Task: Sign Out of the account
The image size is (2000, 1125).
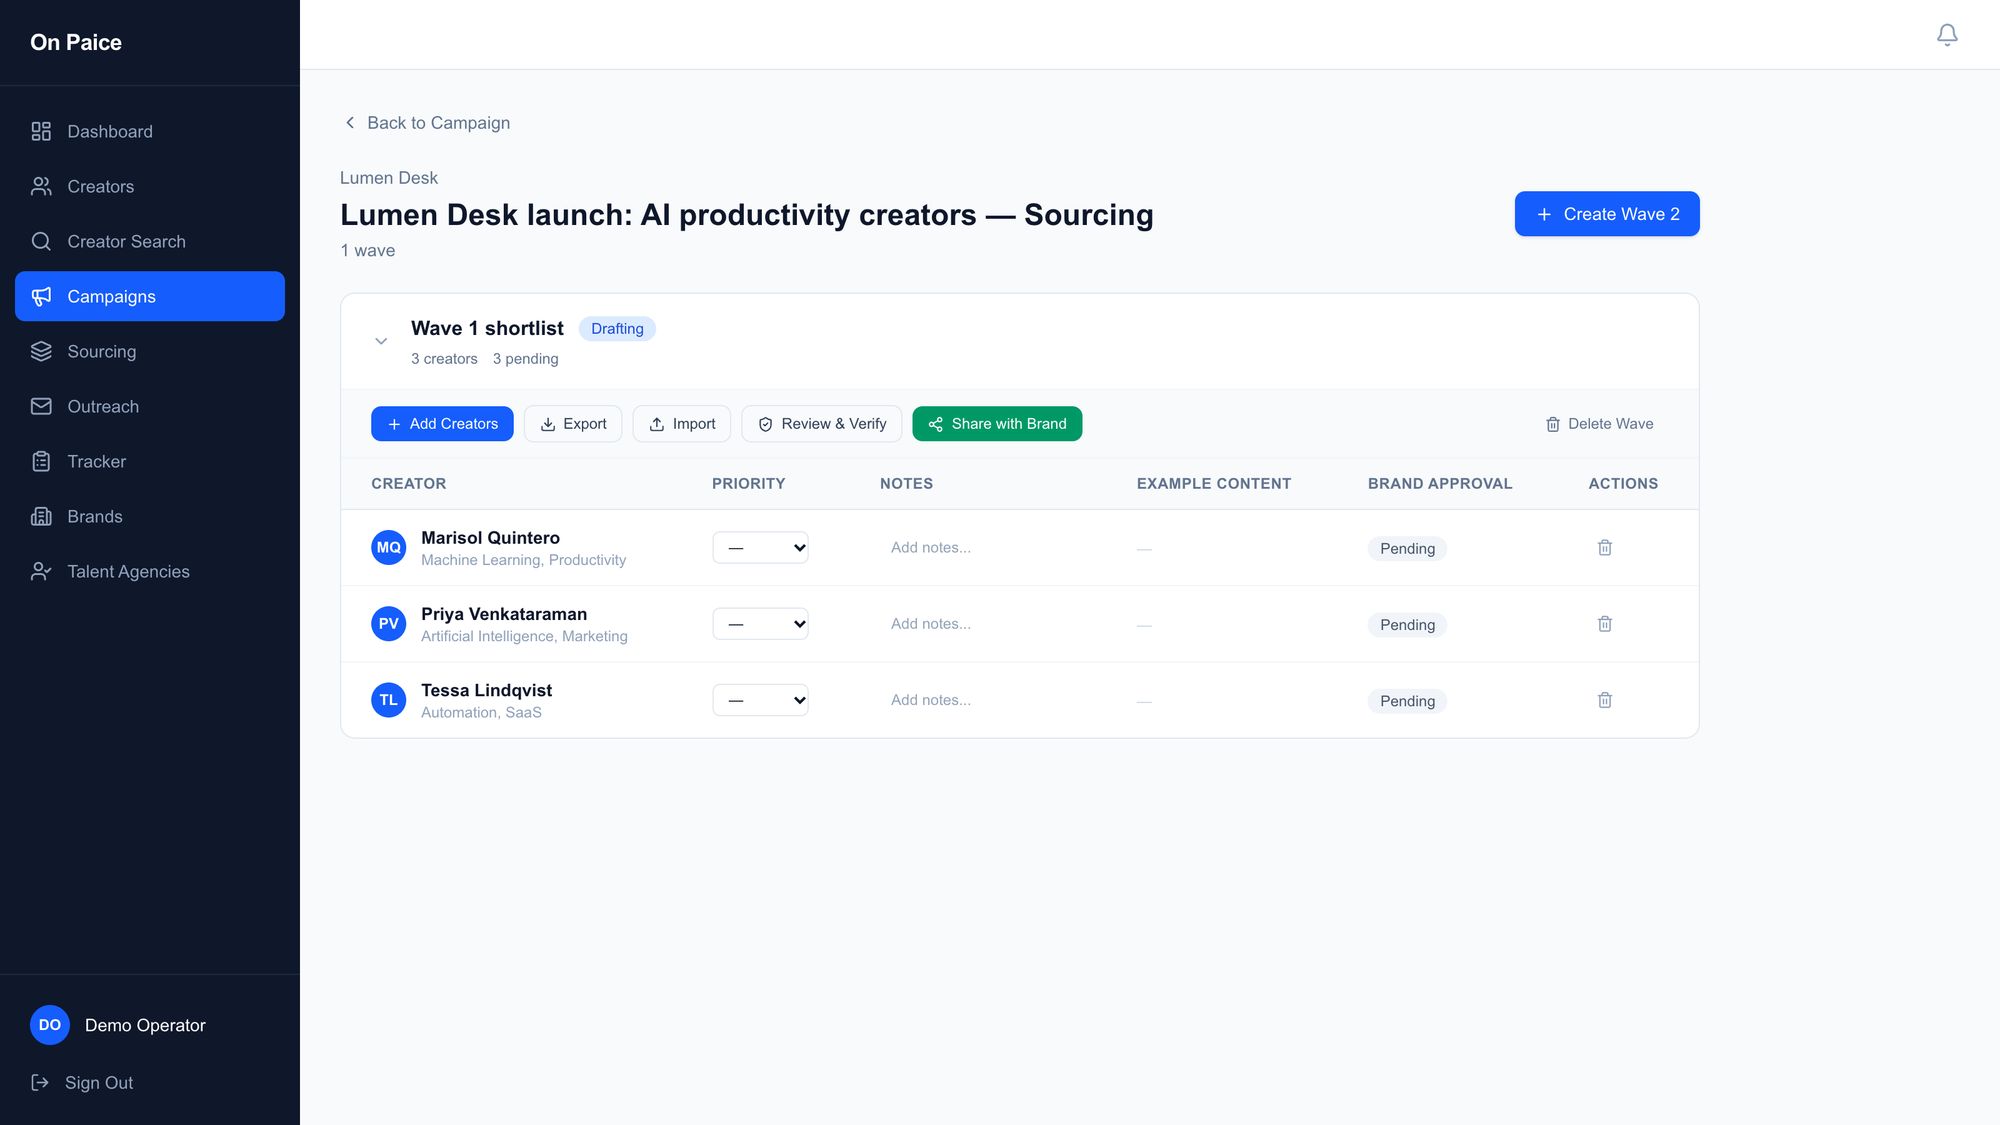Action: tap(82, 1083)
